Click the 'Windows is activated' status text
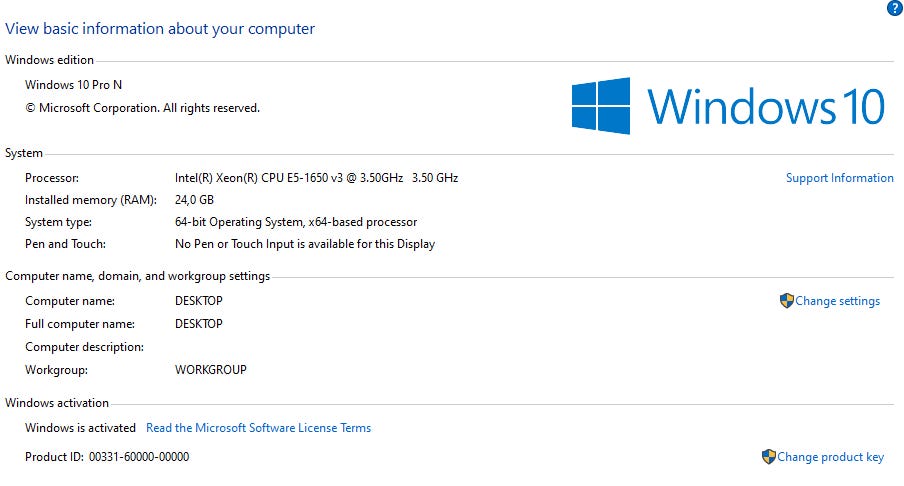Screen dimensions: 904x486 tap(80, 428)
